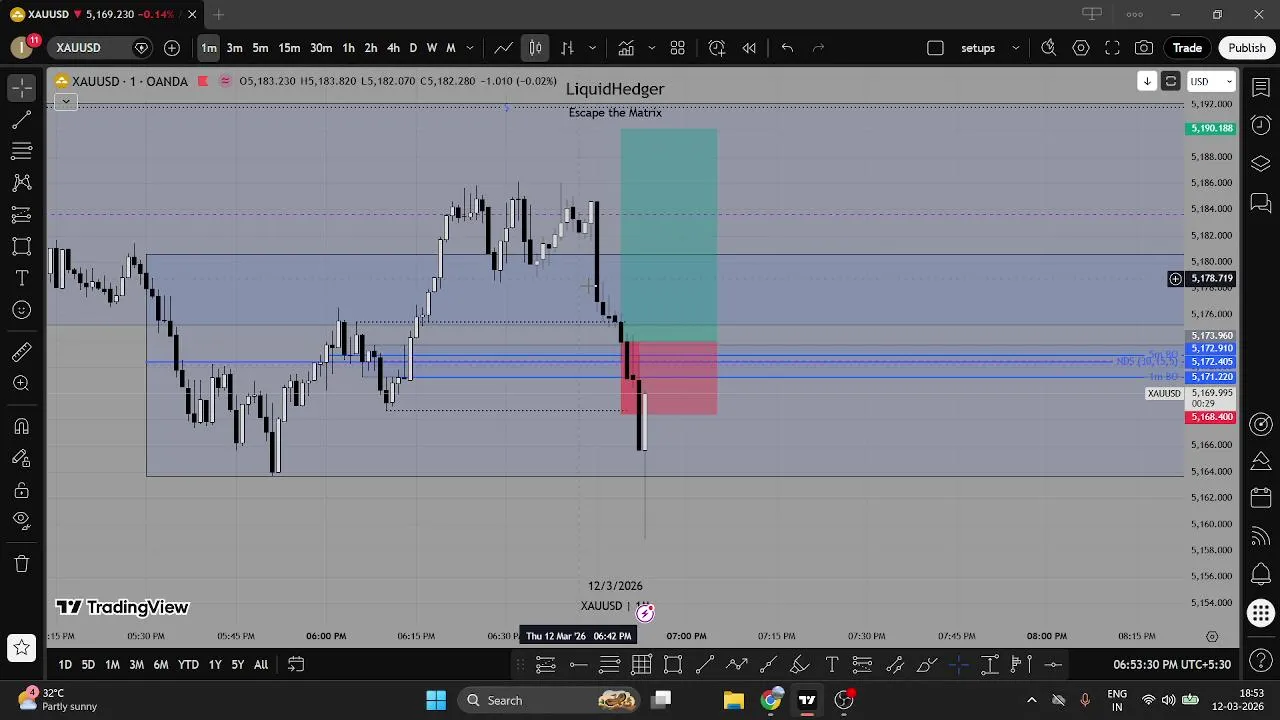The image size is (1280, 720).
Task: Select the zoom in tool
Action: click(22, 384)
